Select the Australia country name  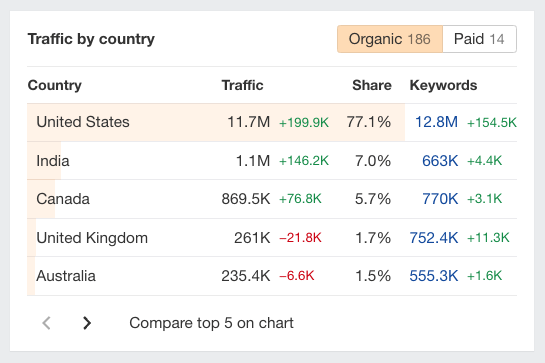pos(66,276)
